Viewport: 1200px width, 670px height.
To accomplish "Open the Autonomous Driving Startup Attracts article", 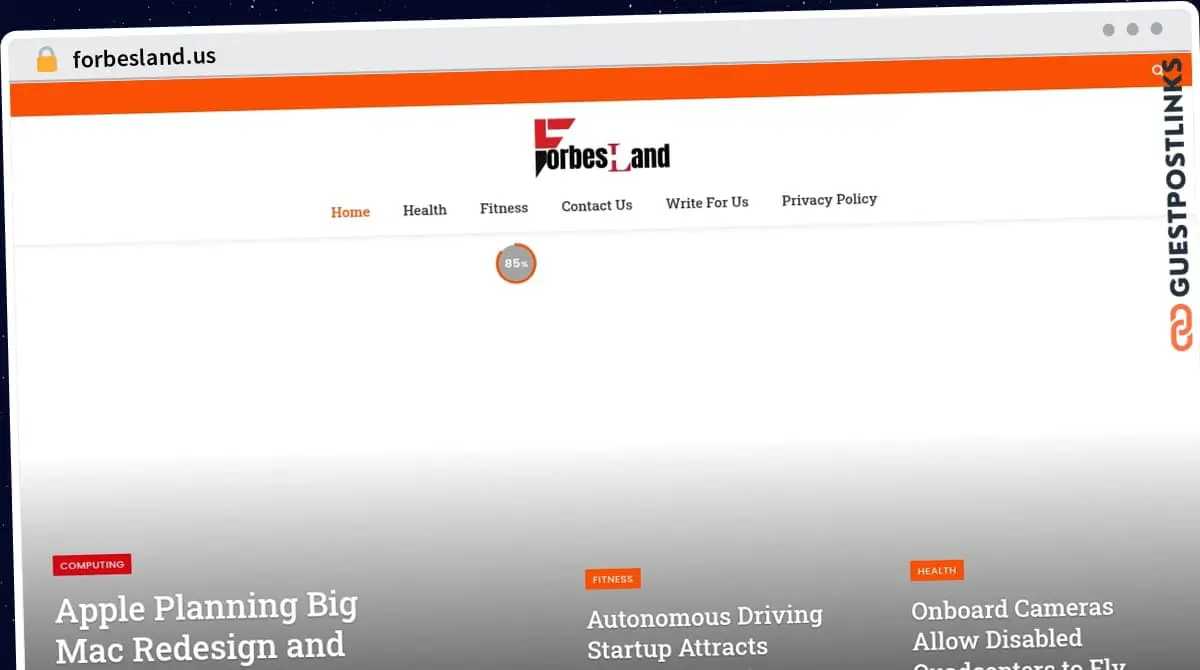I will coord(705,632).
